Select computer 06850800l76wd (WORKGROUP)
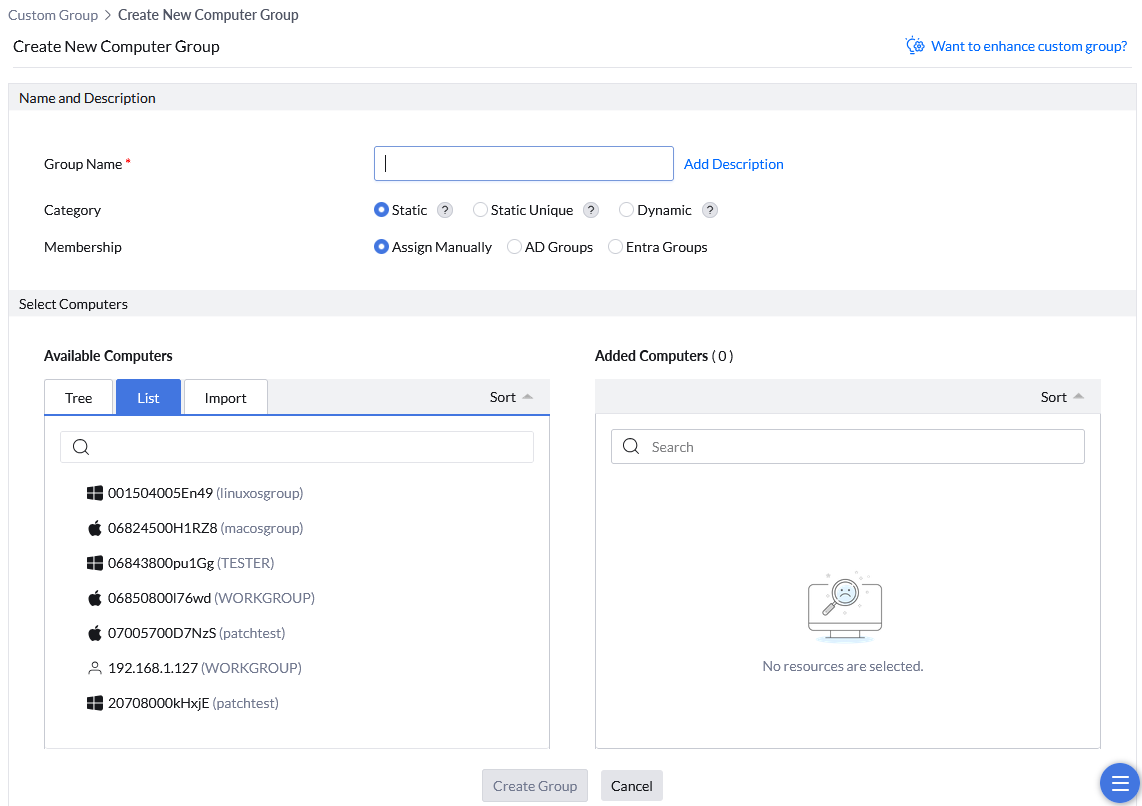 201,598
